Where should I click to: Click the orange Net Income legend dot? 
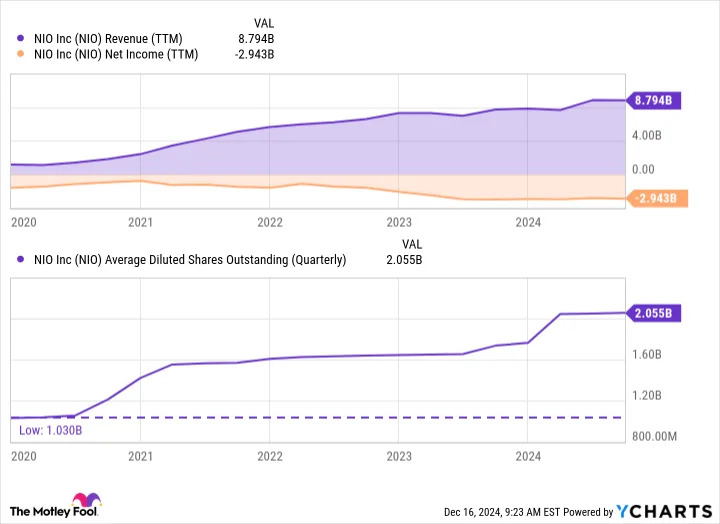(20, 54)
